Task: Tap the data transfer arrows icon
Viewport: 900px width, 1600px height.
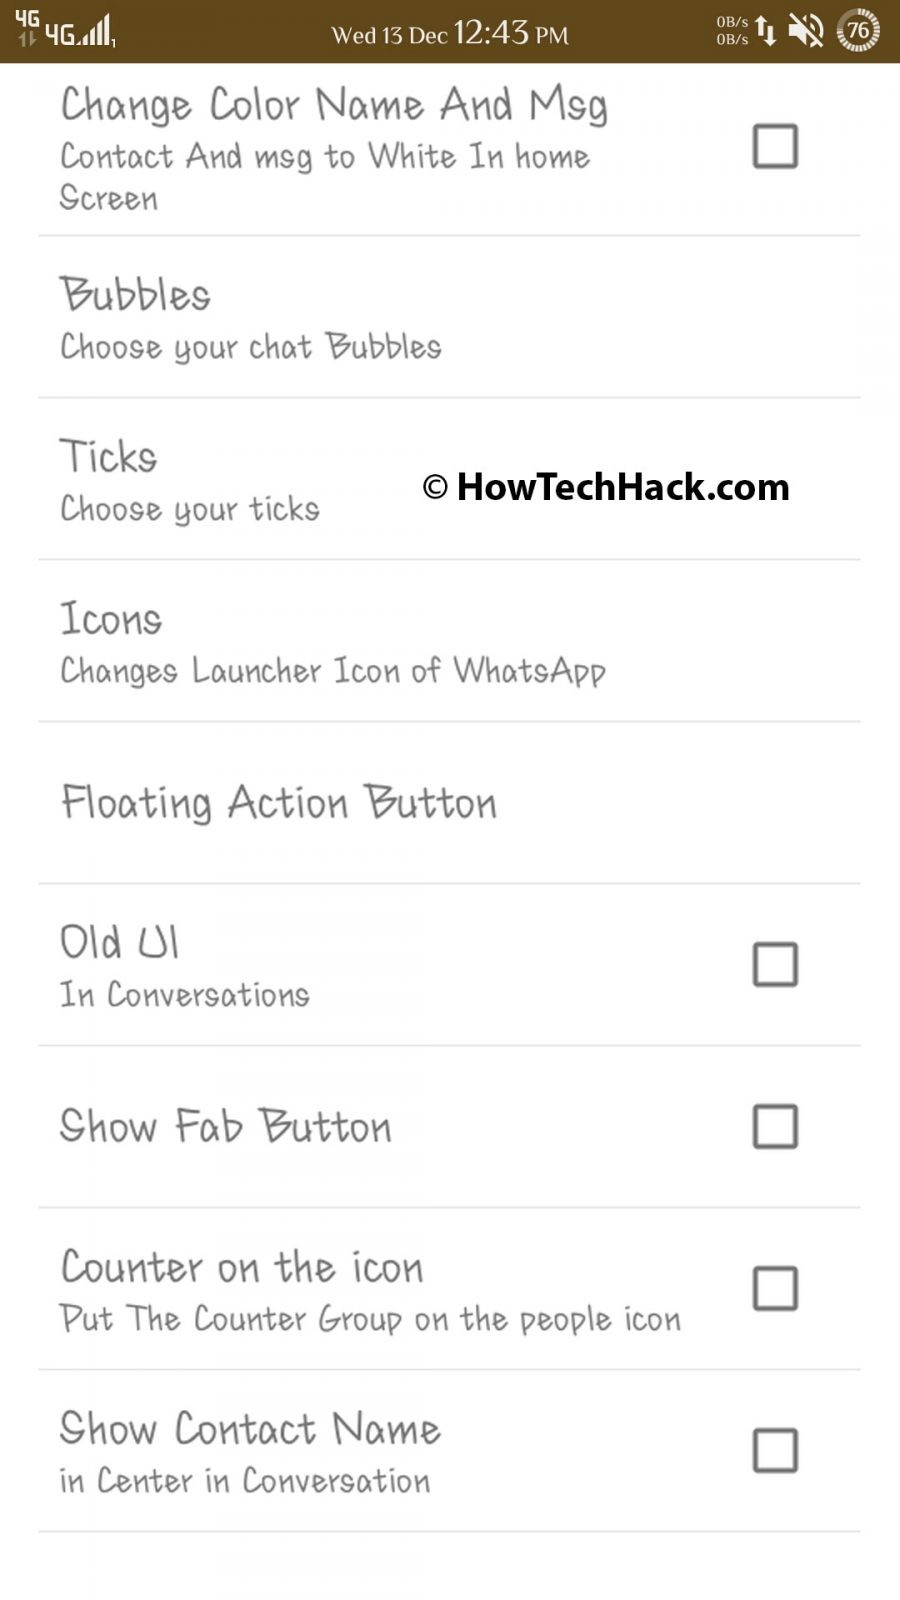Action: coord(766,31)
